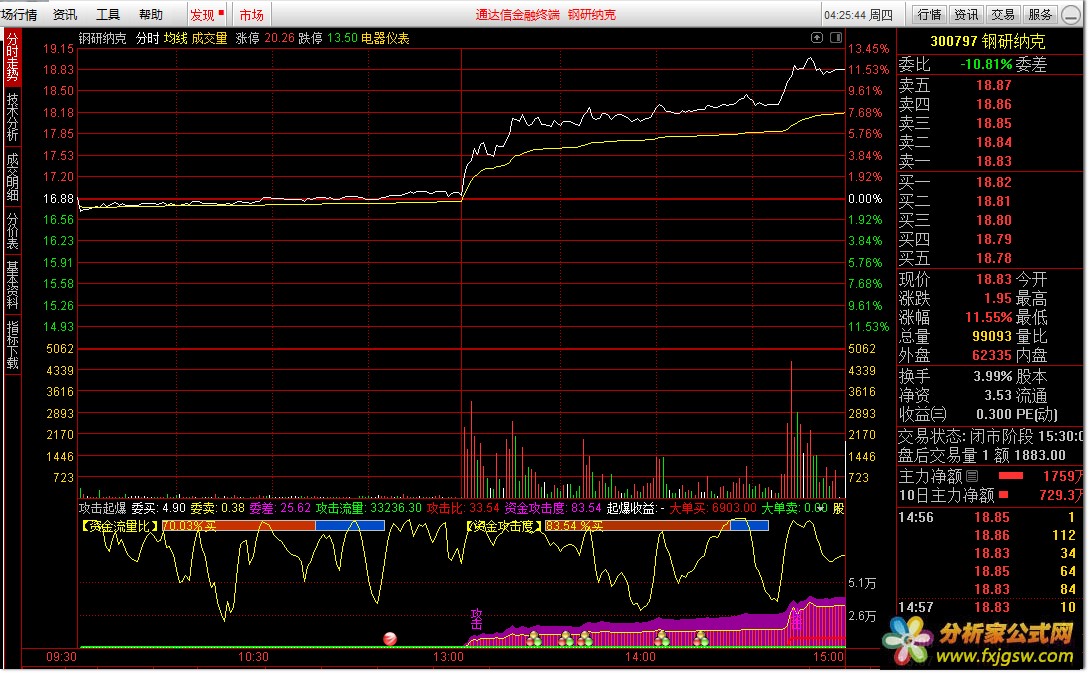Click the 交易 button
This screenshot has width=1090, height=673.
tap(1003, 15)
